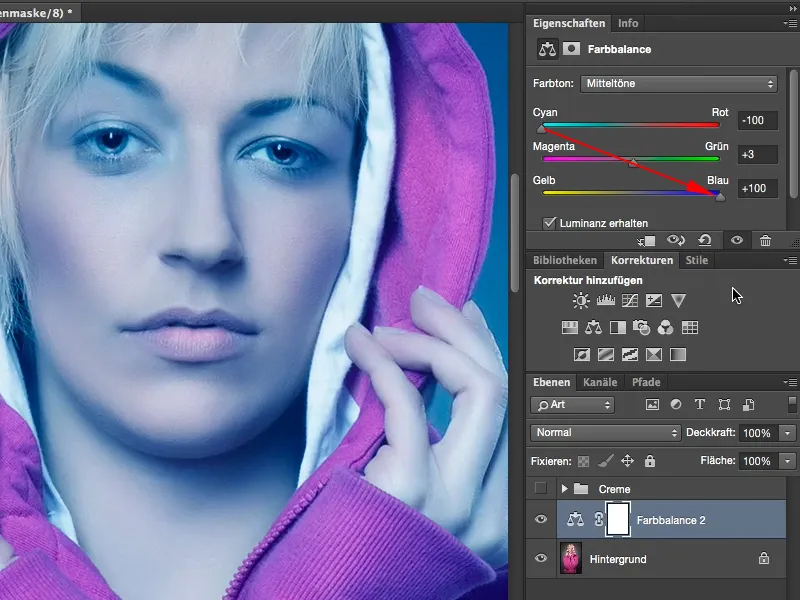Click the Channel Mixer adjustment icon
This screenshot has height=600, width=800.
664,326
